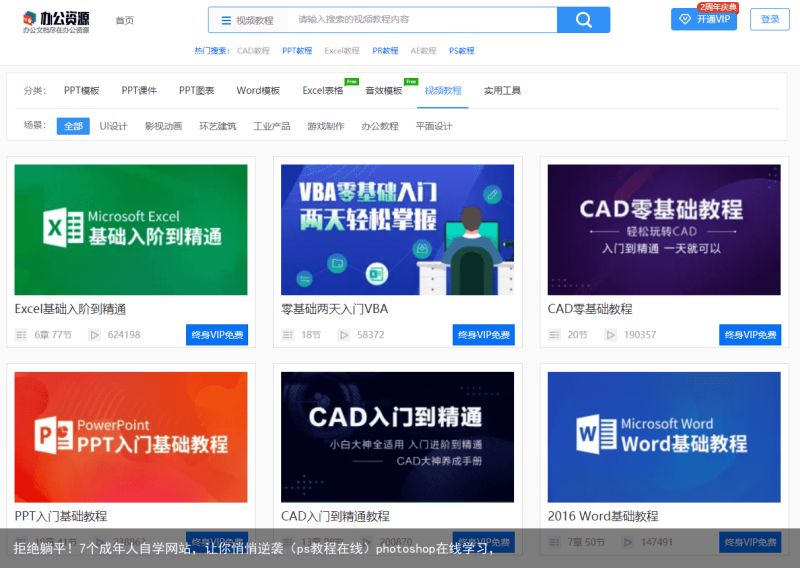Screen dimensions: 800x568
Task: Click the chapter list icon beside 6章 77节
Action: click(x=21, y=335)
